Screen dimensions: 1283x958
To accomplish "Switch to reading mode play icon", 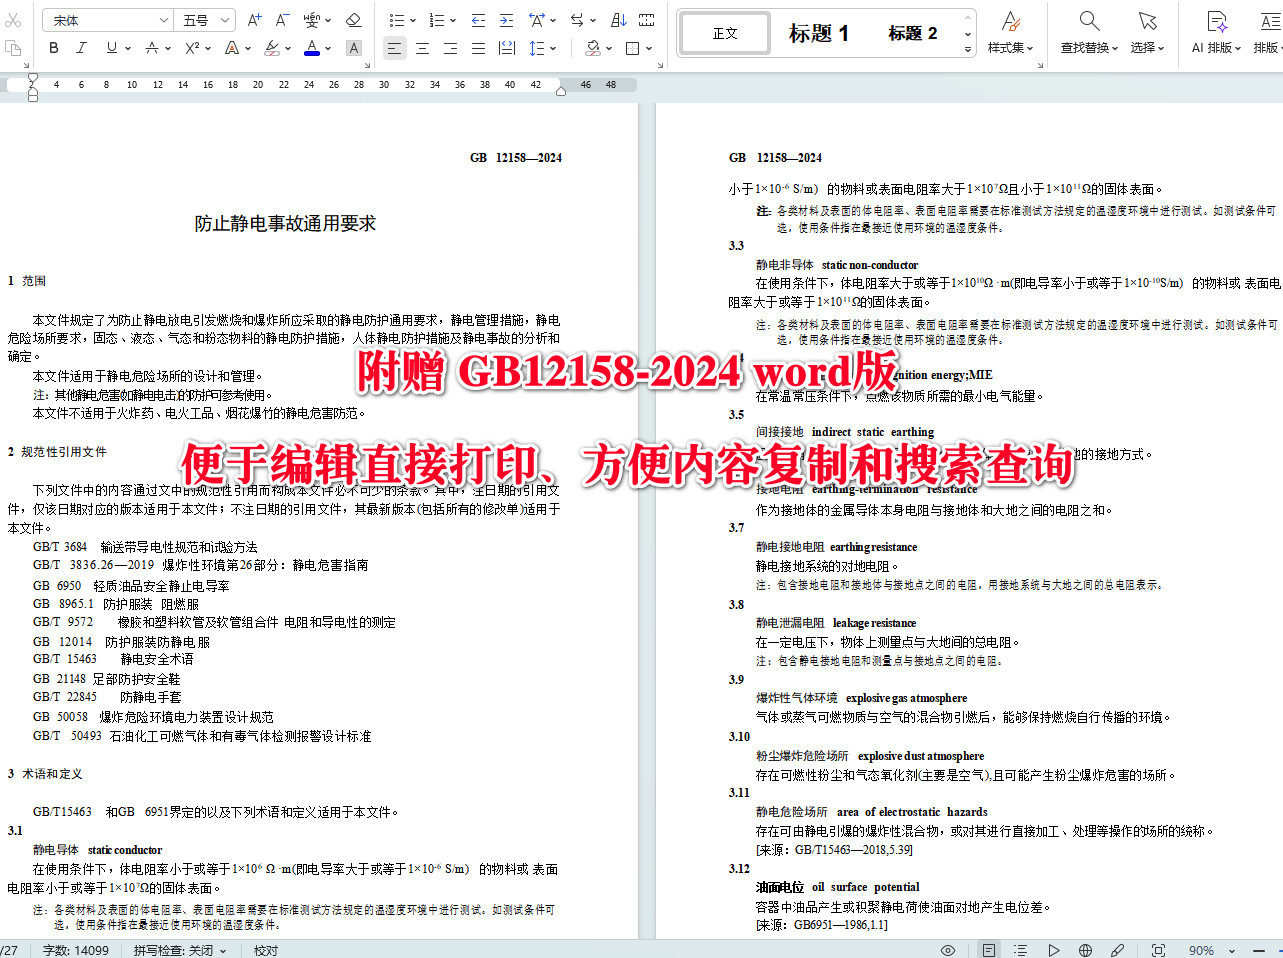I will (1054, 950).
